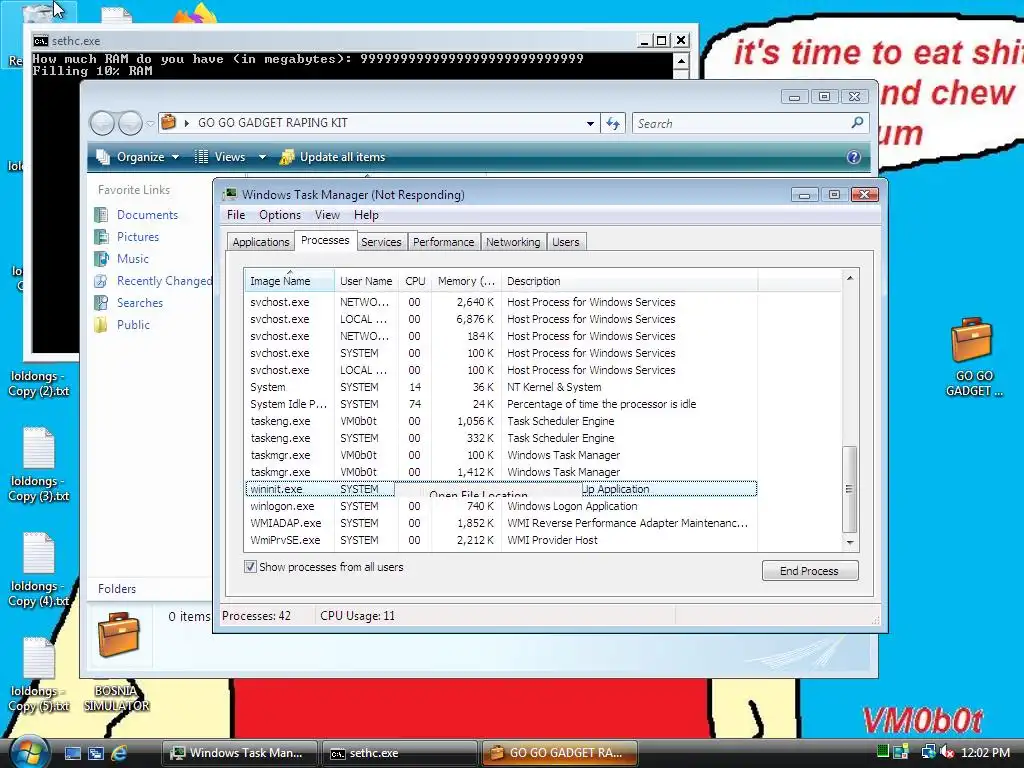Select the System Idle Process row
The width and height of the screenshot is (1024, 768).
(501, 404)
